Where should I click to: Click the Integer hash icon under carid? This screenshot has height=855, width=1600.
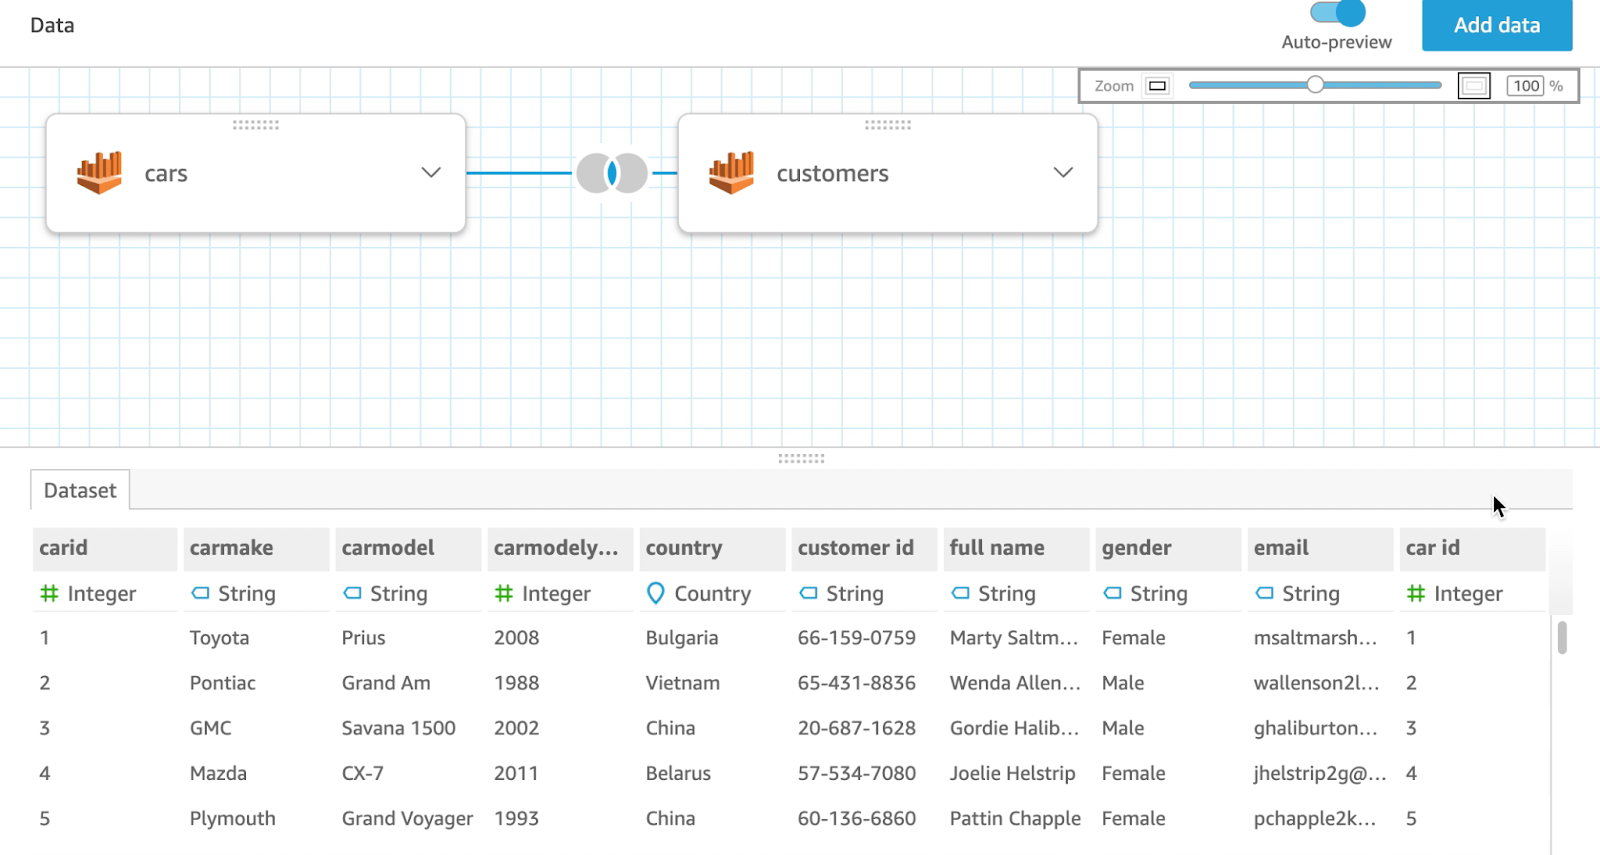coord(49,594)
